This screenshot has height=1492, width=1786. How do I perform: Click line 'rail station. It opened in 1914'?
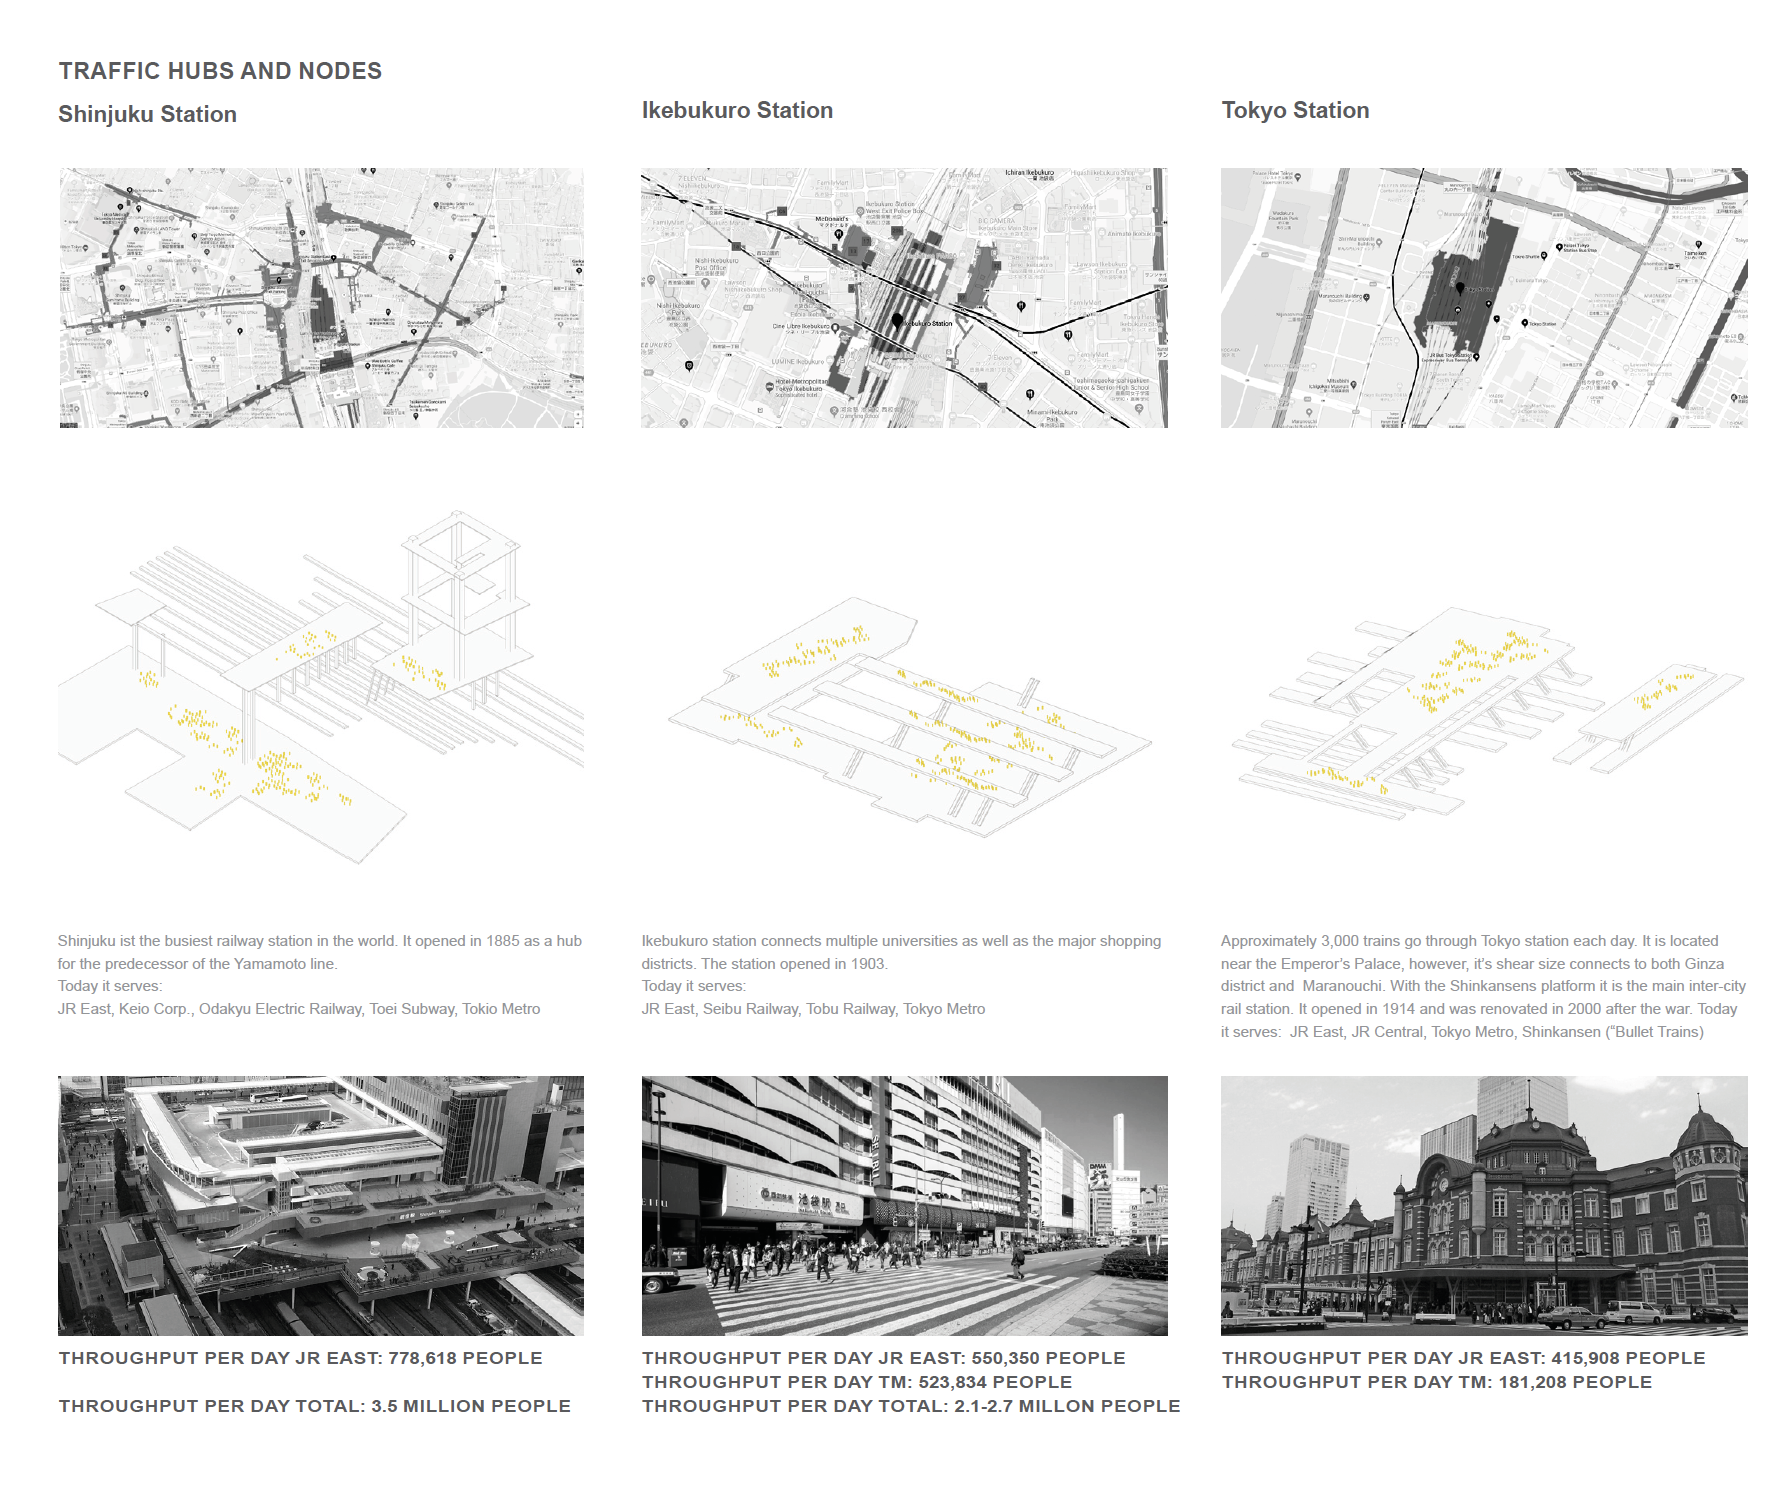pos(1479,1009)
